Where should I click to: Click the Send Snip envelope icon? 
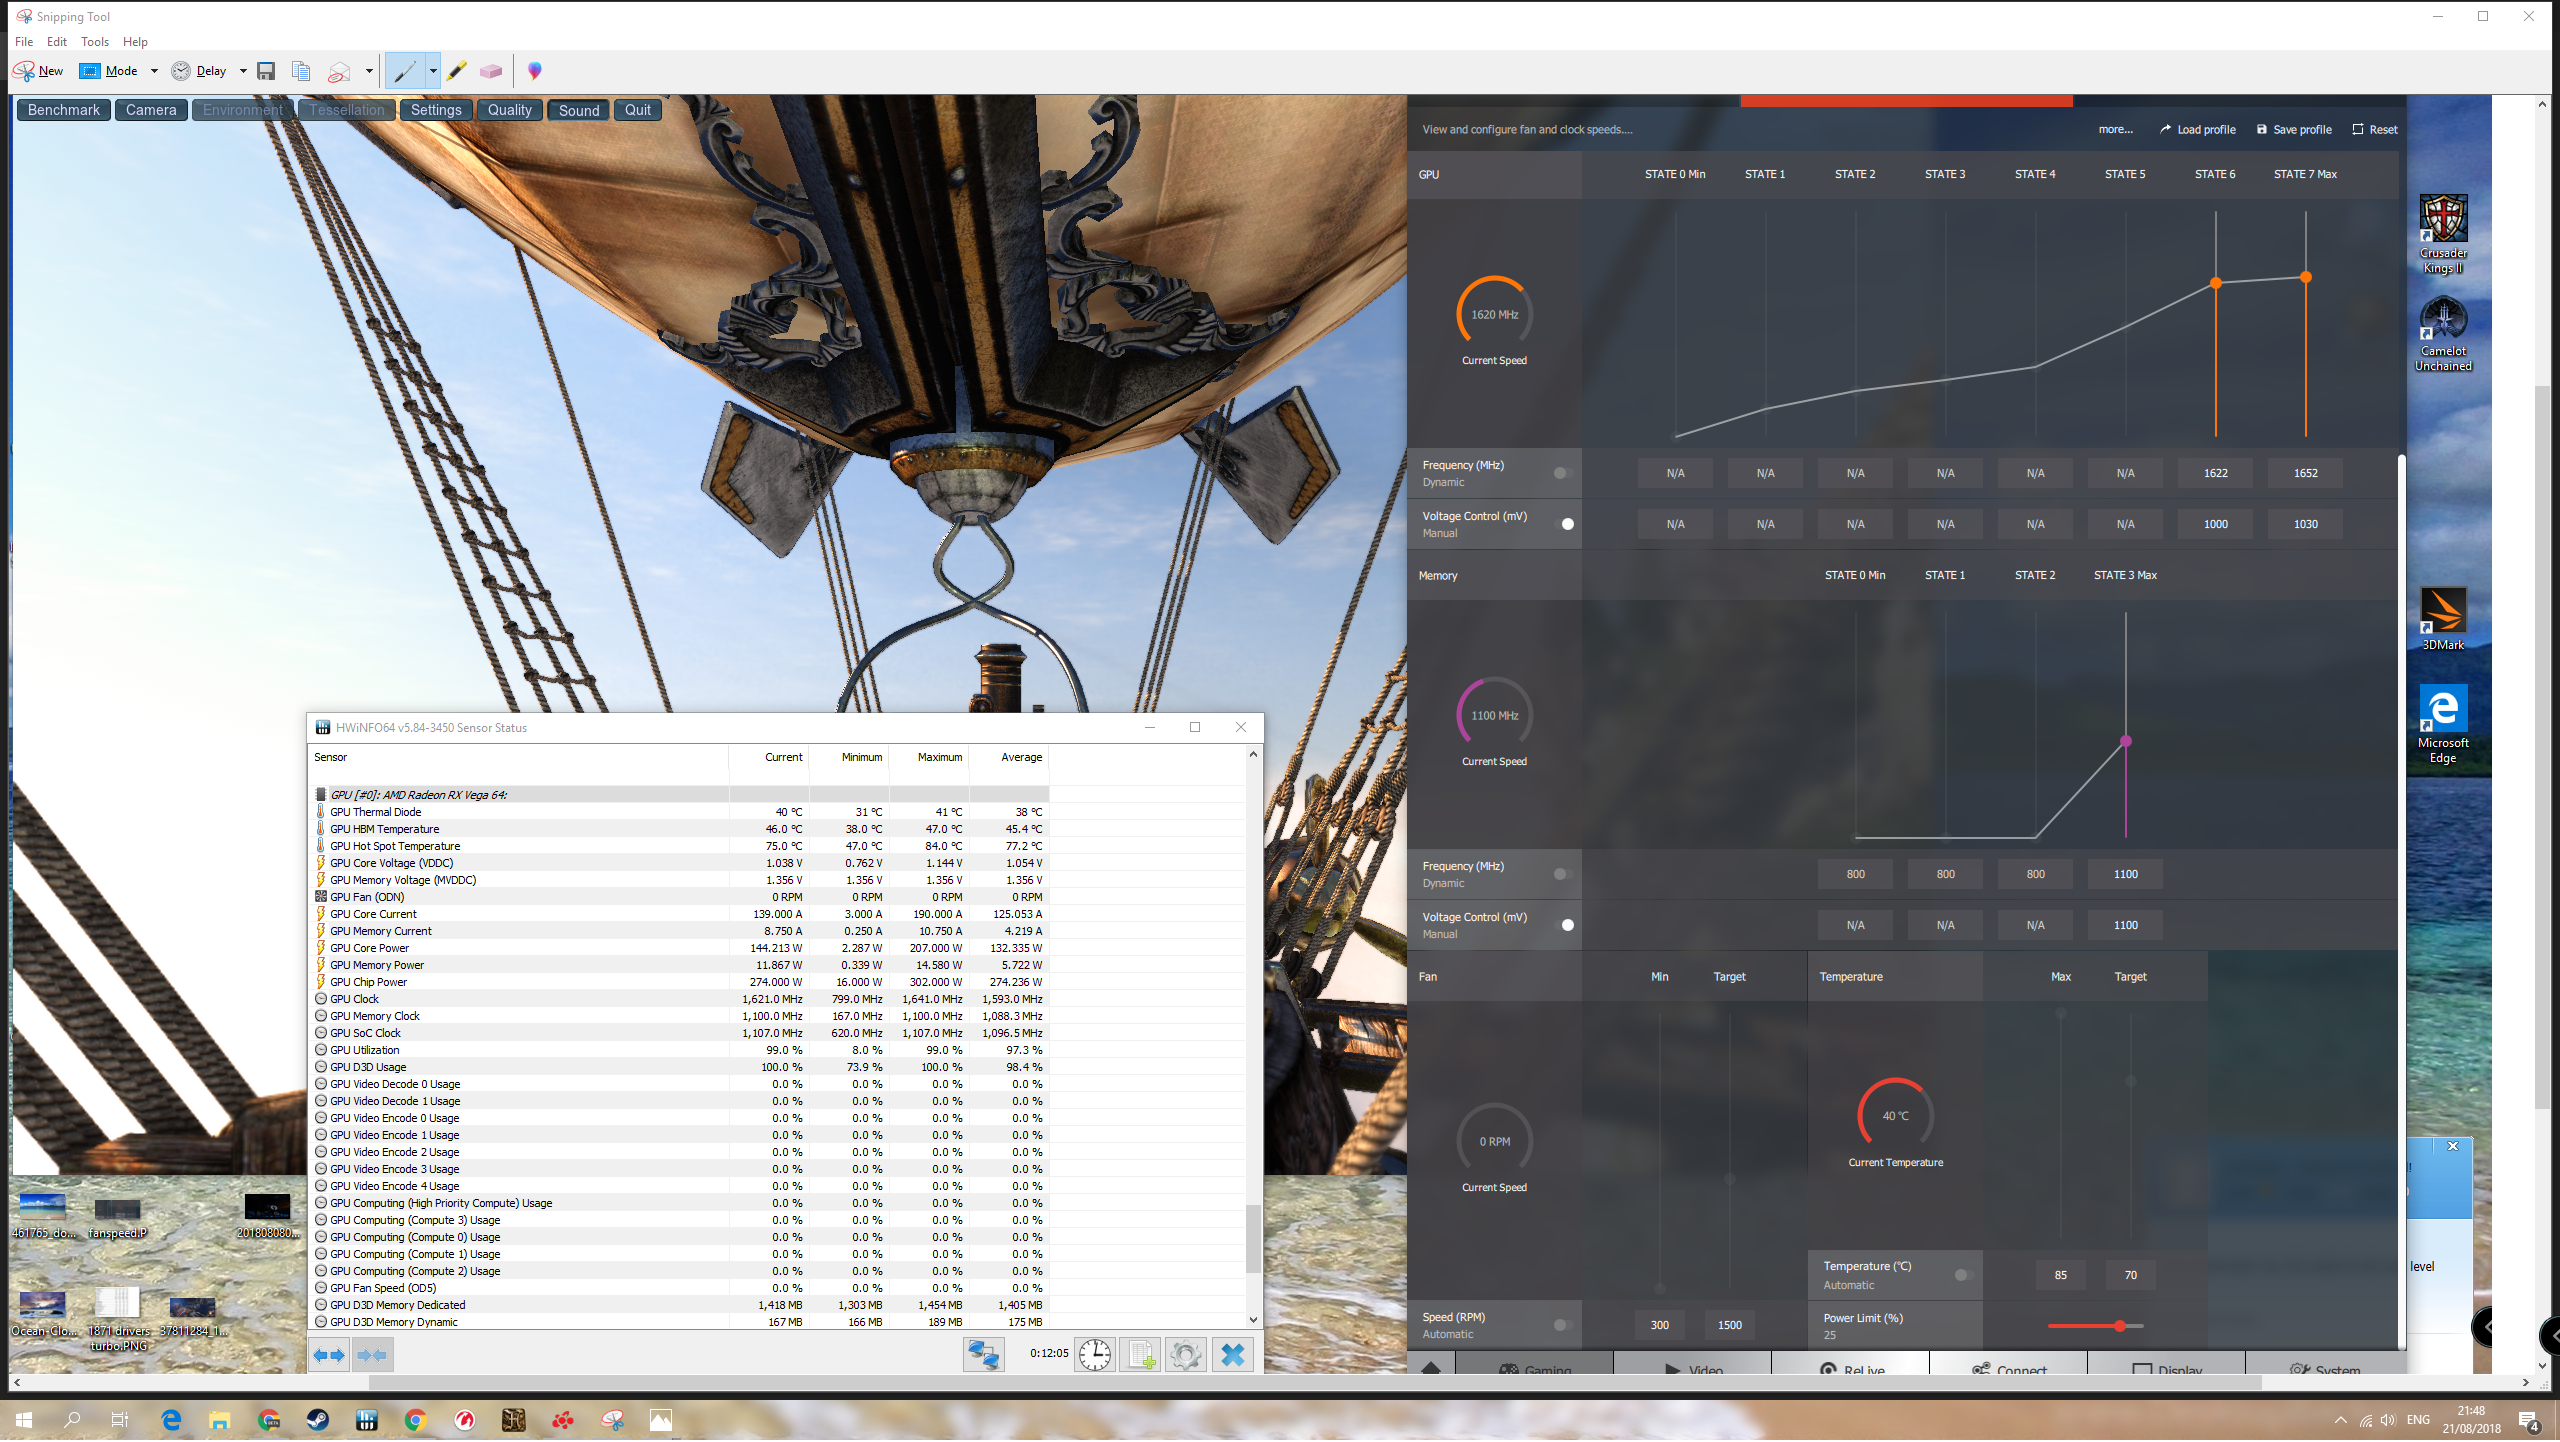click(340, 71)
